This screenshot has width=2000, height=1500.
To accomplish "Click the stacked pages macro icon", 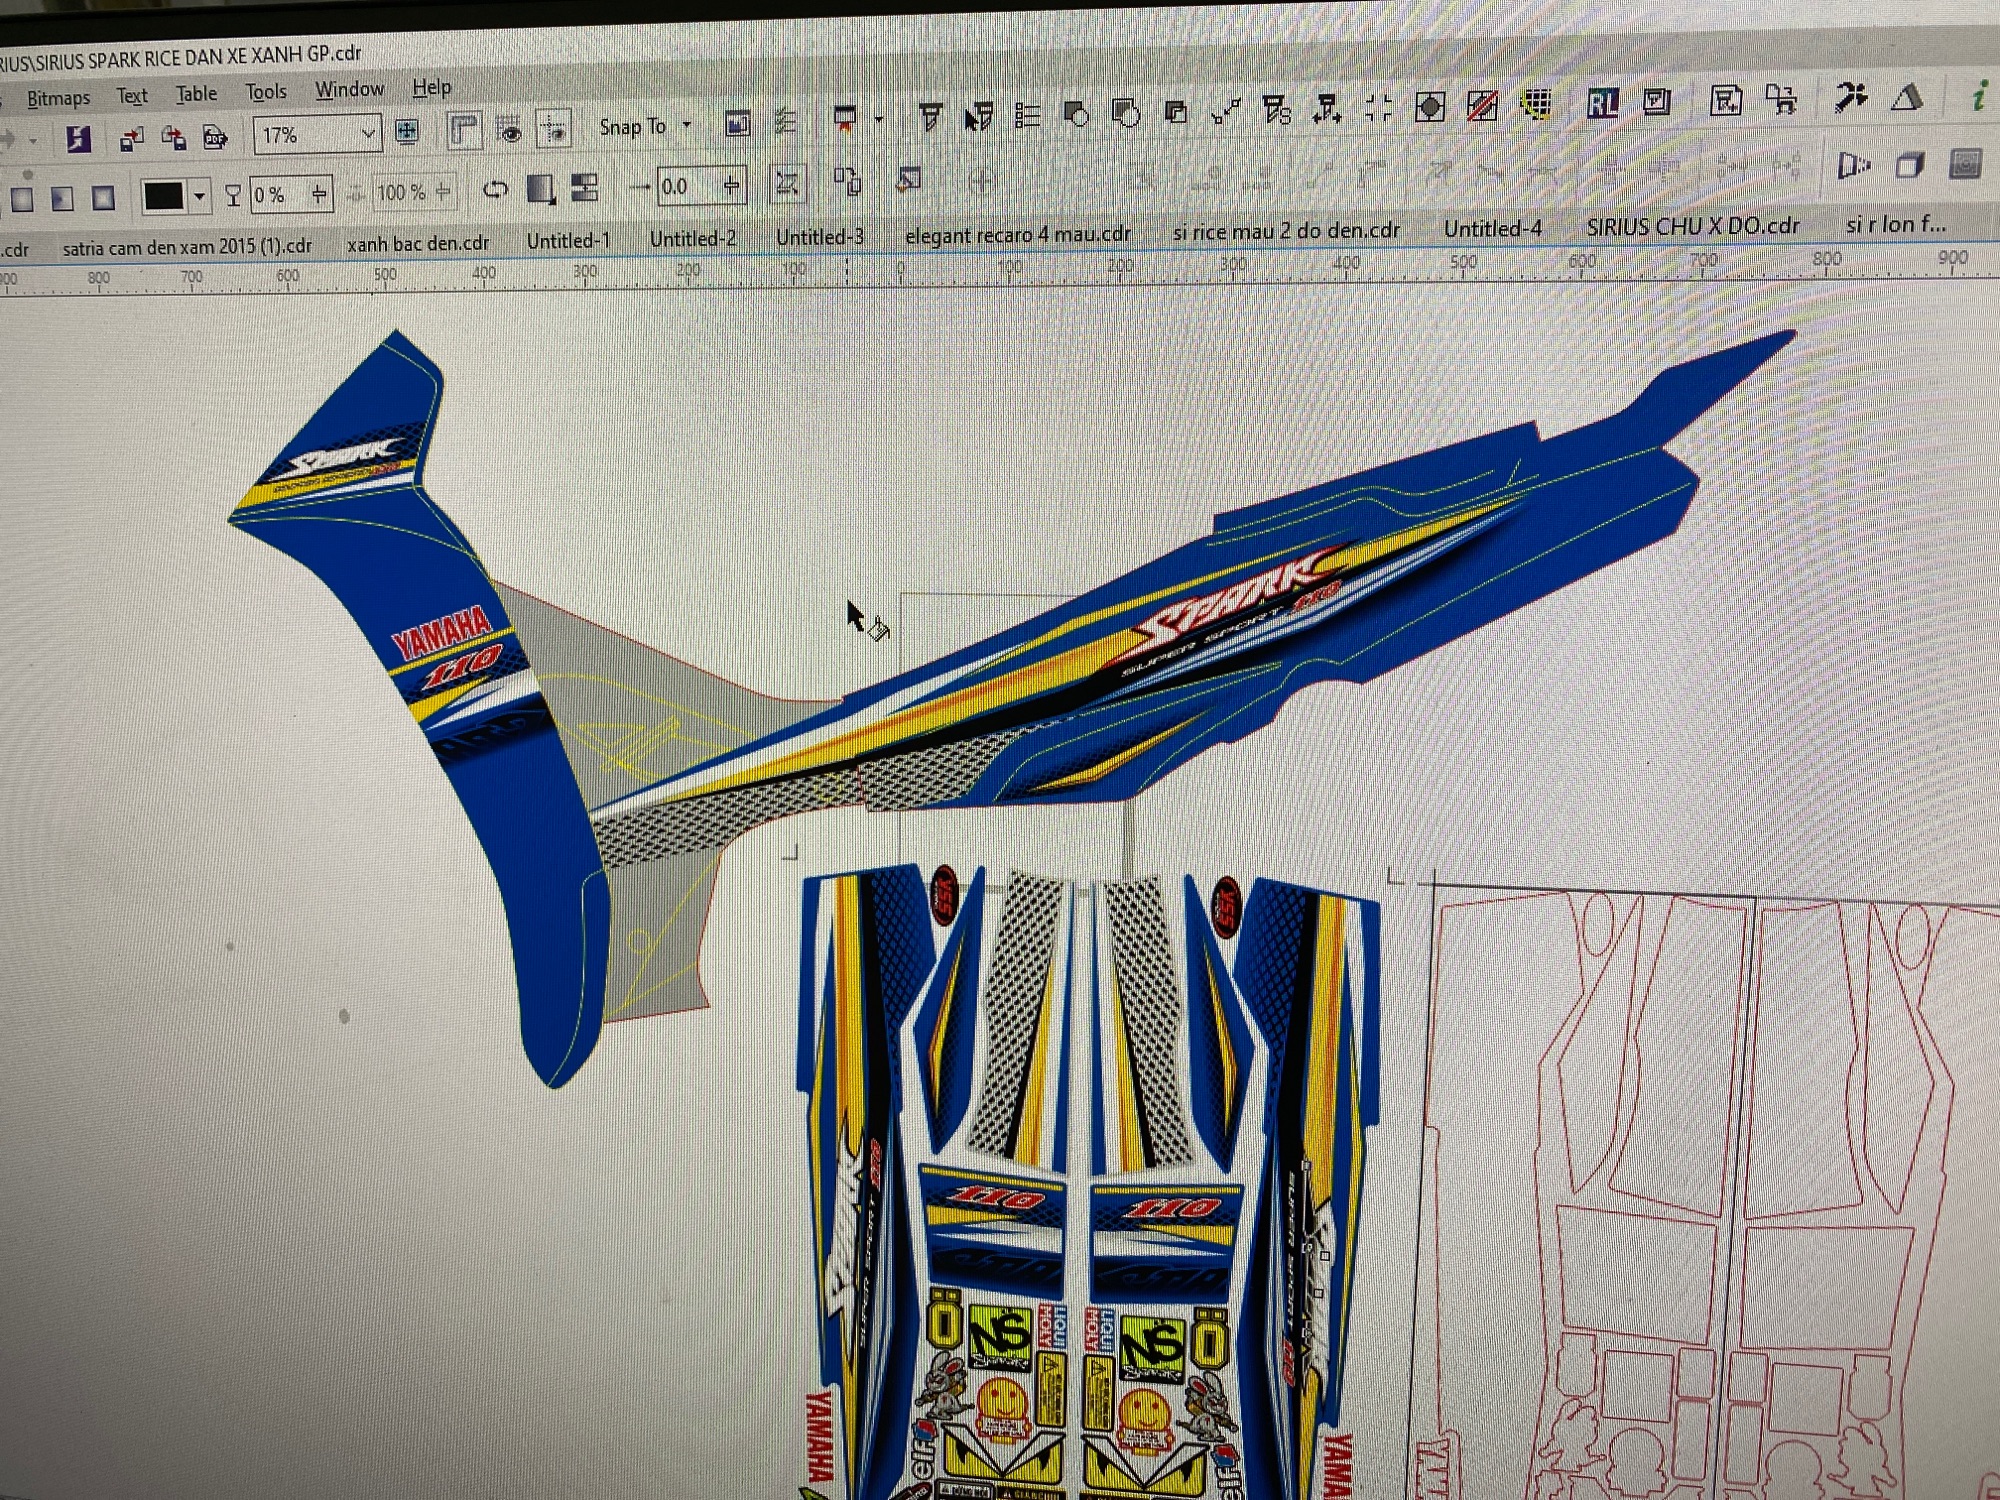I will tap(1657, 101).
